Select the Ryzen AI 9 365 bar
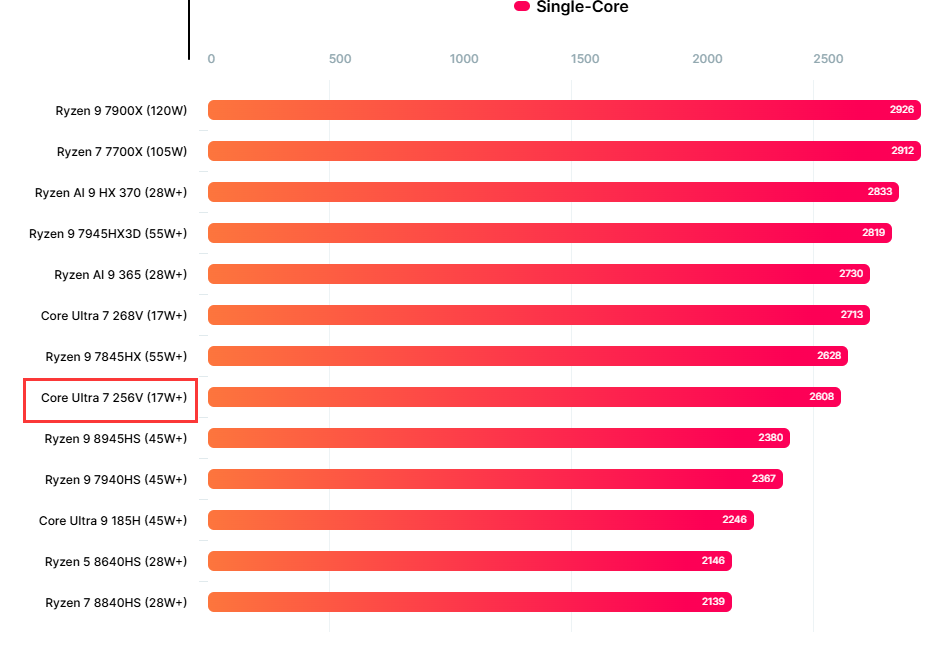 click(538, 274)
